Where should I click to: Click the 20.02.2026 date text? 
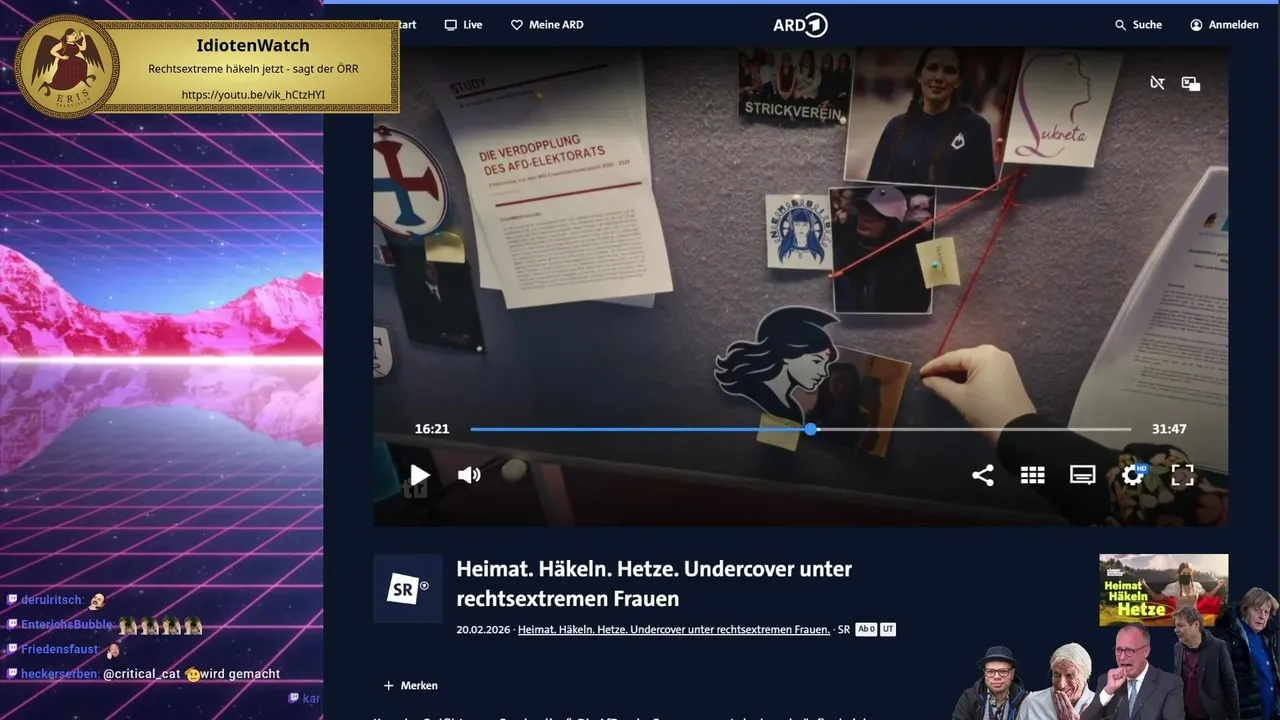[483, 630]
